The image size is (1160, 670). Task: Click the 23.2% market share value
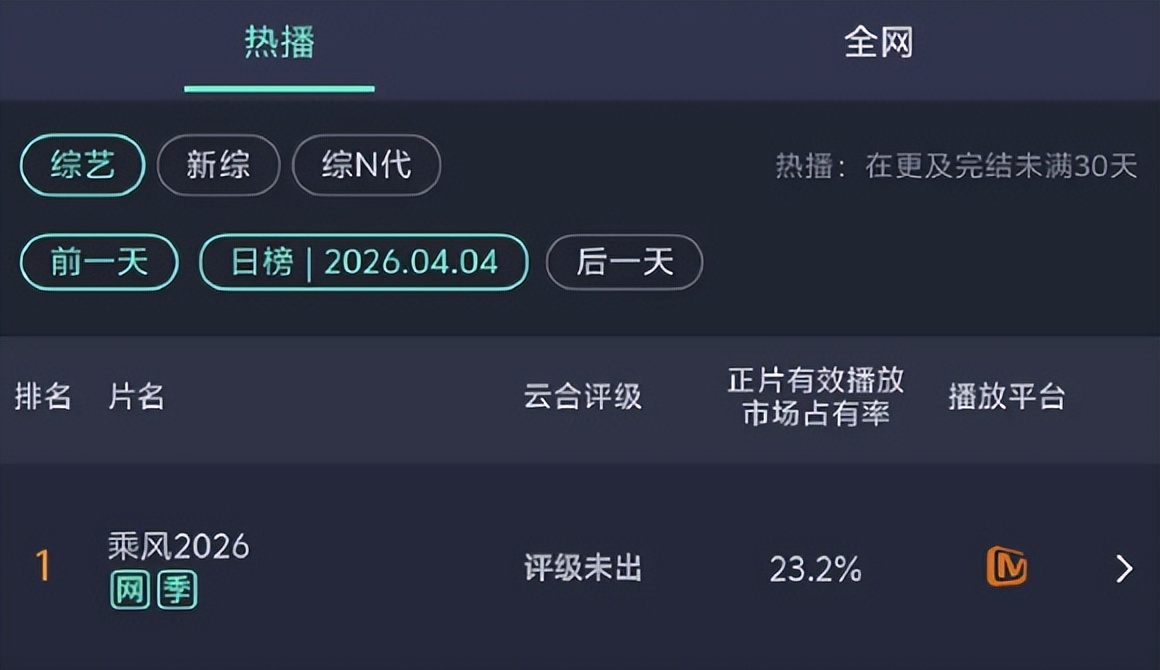point(815,569)
